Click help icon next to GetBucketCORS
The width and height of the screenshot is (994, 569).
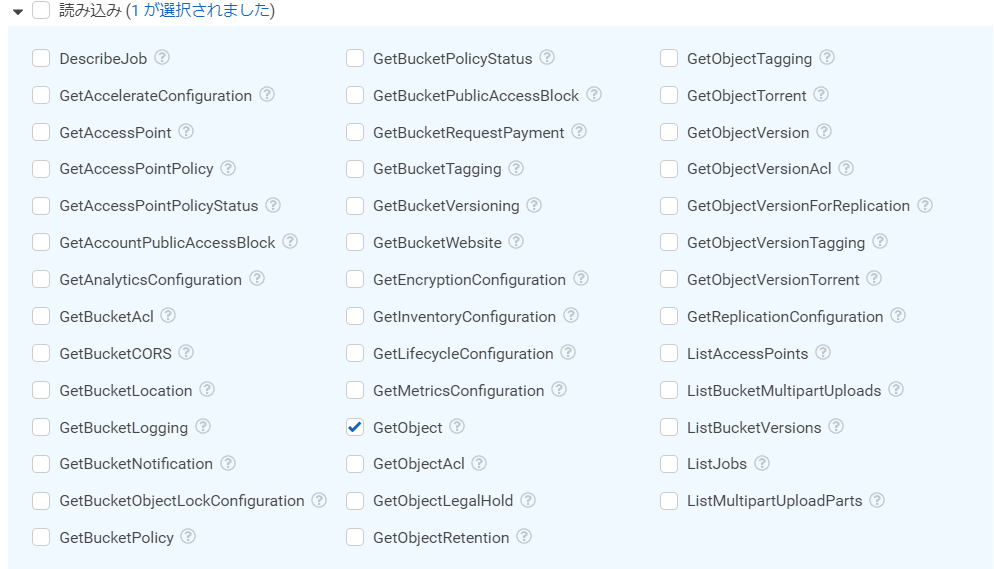[186, 352]
